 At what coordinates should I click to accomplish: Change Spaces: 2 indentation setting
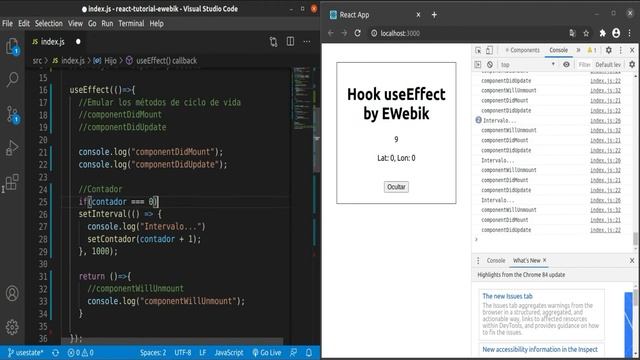pyautogui.click(x=153, y=353)
